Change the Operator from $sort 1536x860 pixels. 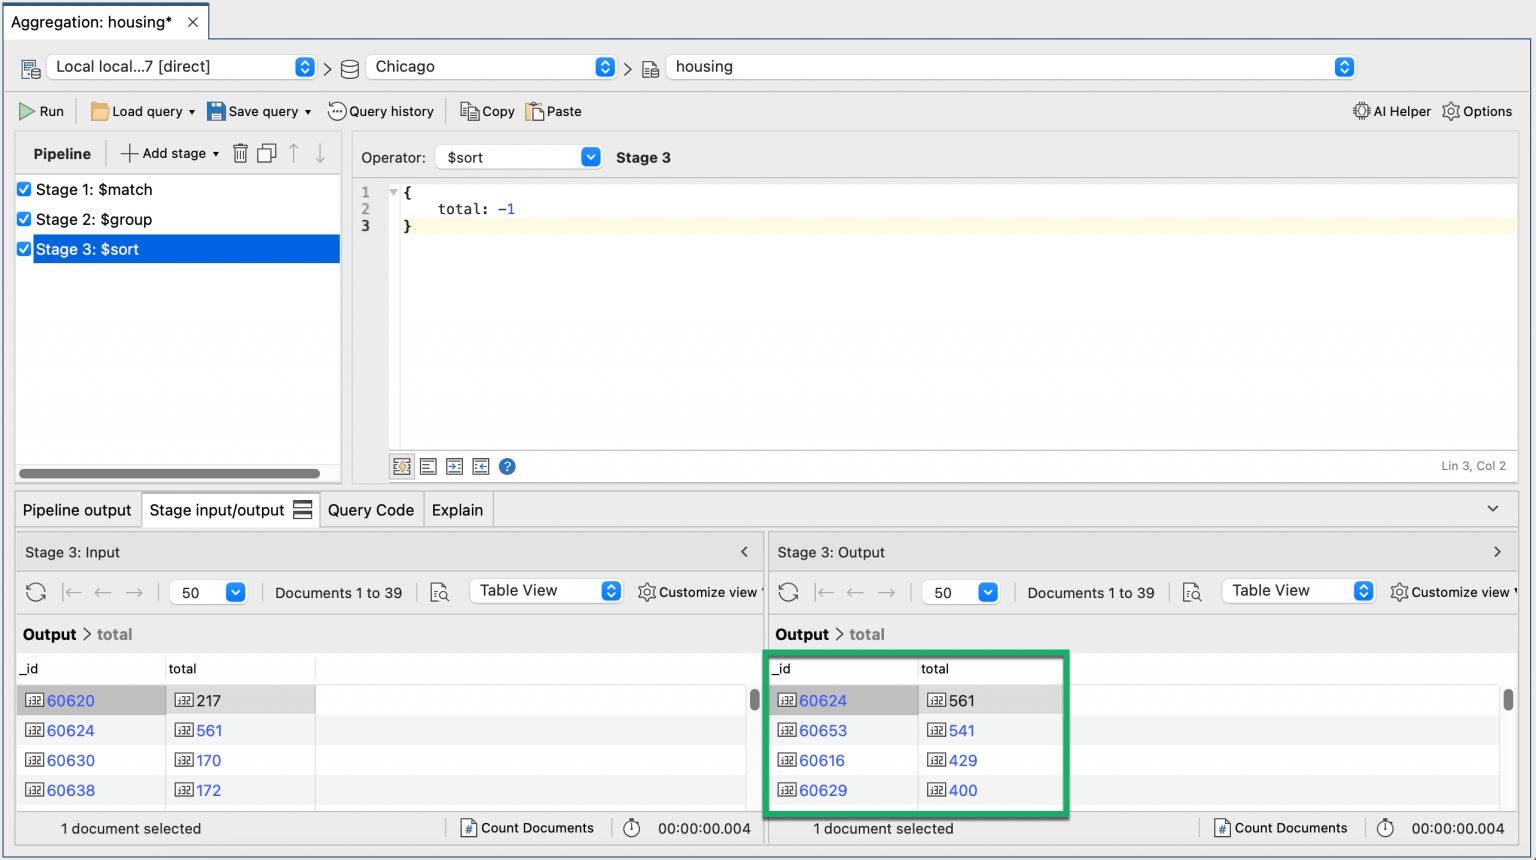(590, 157)
